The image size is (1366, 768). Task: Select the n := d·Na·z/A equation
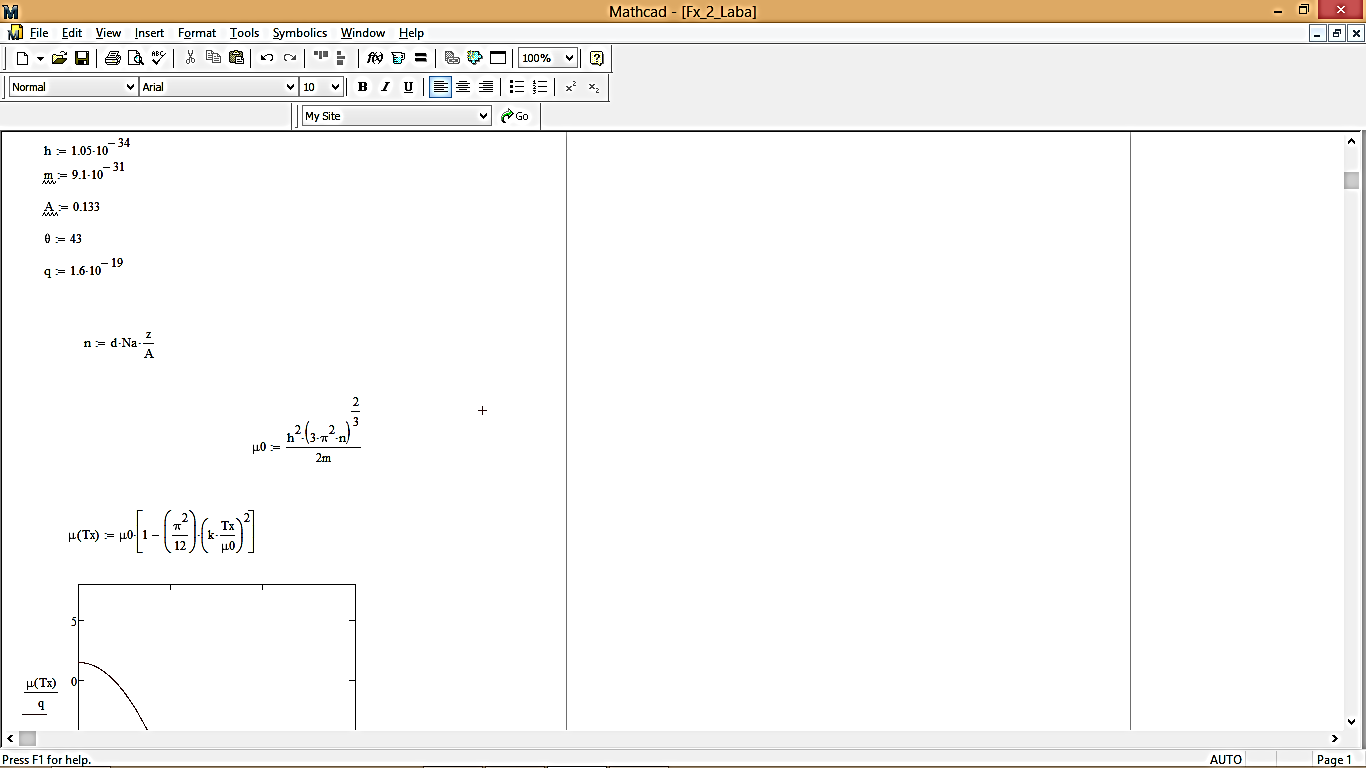[120, 343]
